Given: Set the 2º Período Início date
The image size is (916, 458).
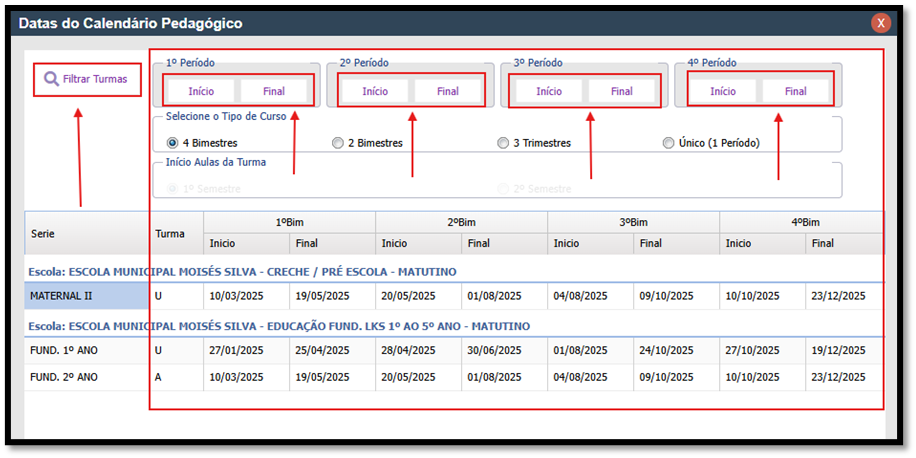Looking at the screenshot, I should click(375, 91).
